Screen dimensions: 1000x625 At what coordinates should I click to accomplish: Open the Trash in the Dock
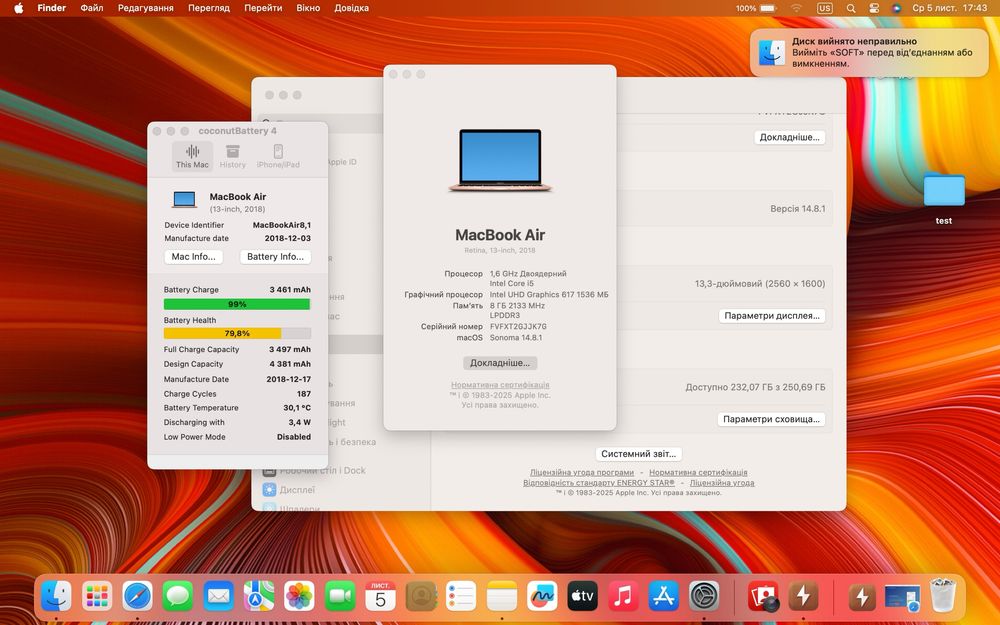click(943, 596)
